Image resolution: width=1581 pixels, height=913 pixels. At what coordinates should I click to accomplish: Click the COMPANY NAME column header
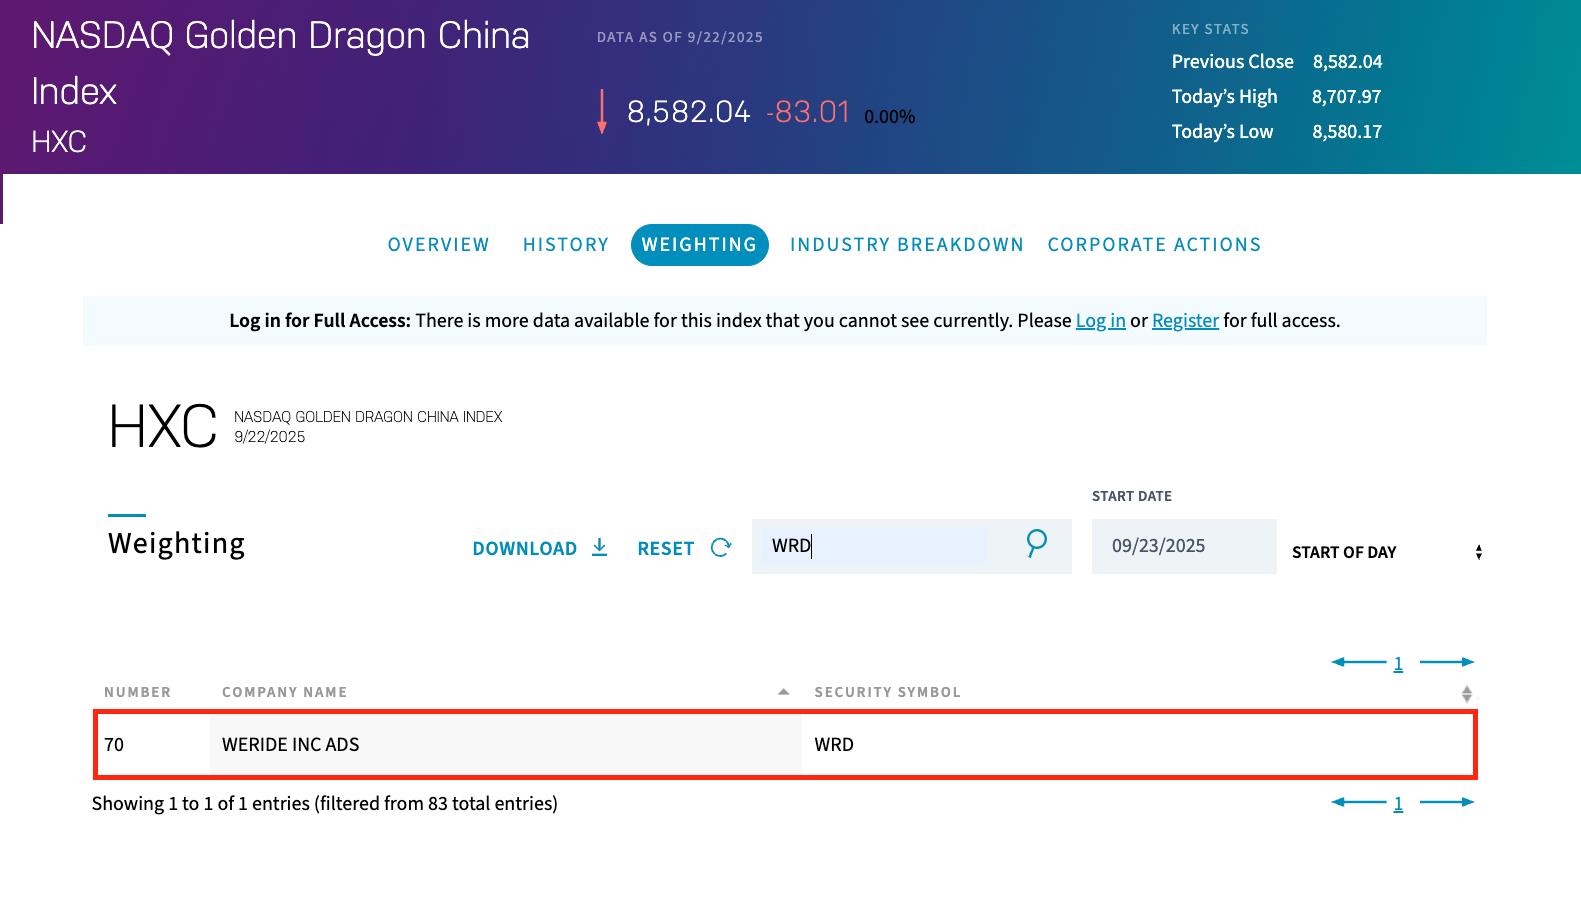(x=285, y=692)
